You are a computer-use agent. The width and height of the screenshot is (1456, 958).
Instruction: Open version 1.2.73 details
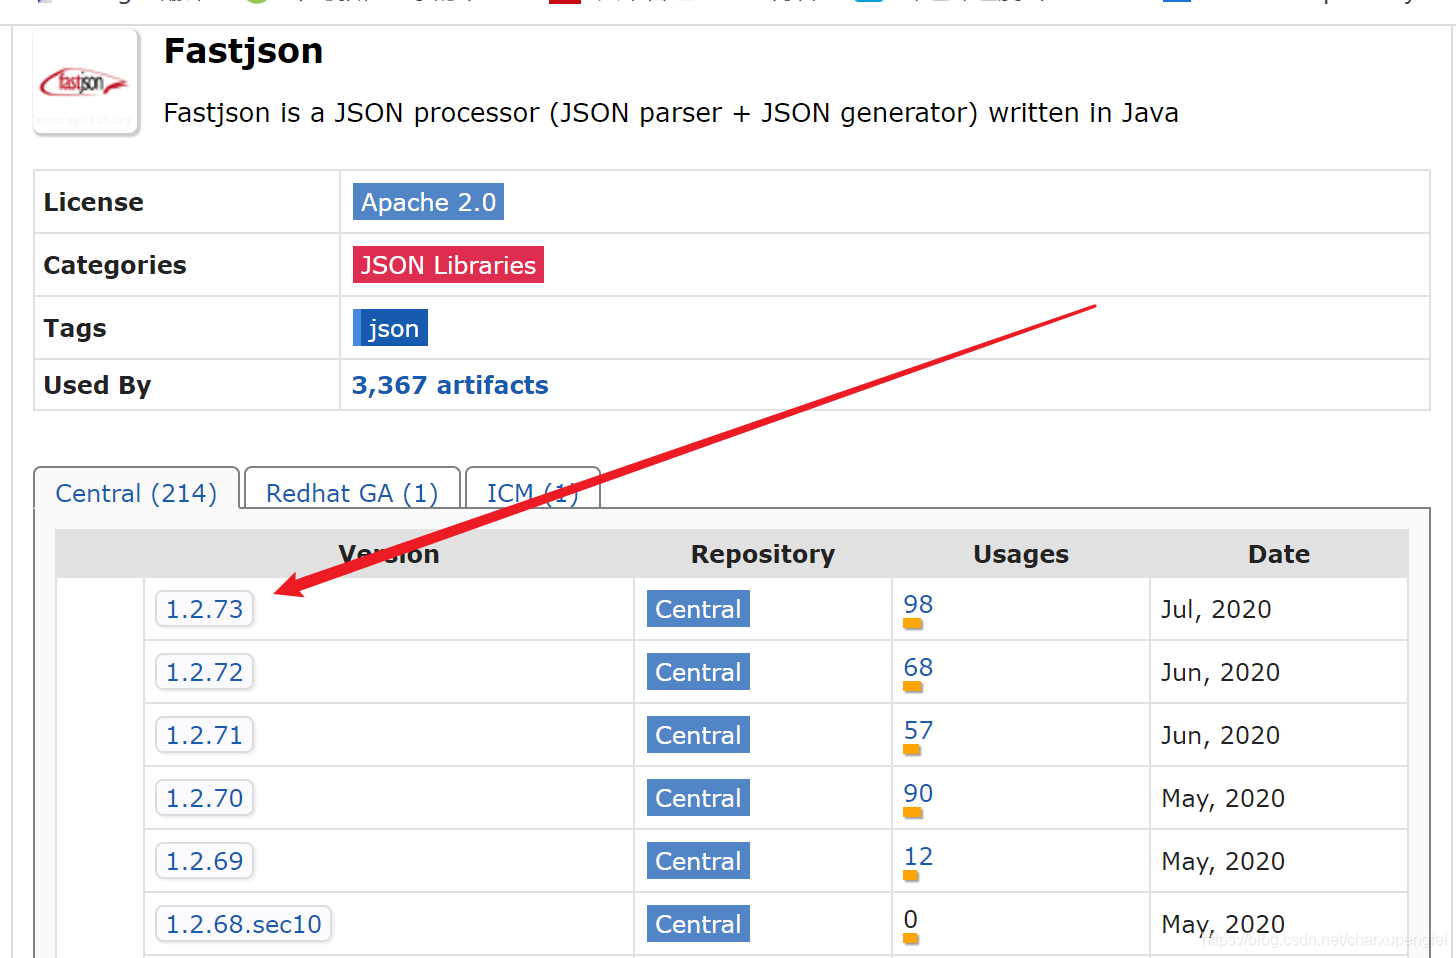point(204,608)
